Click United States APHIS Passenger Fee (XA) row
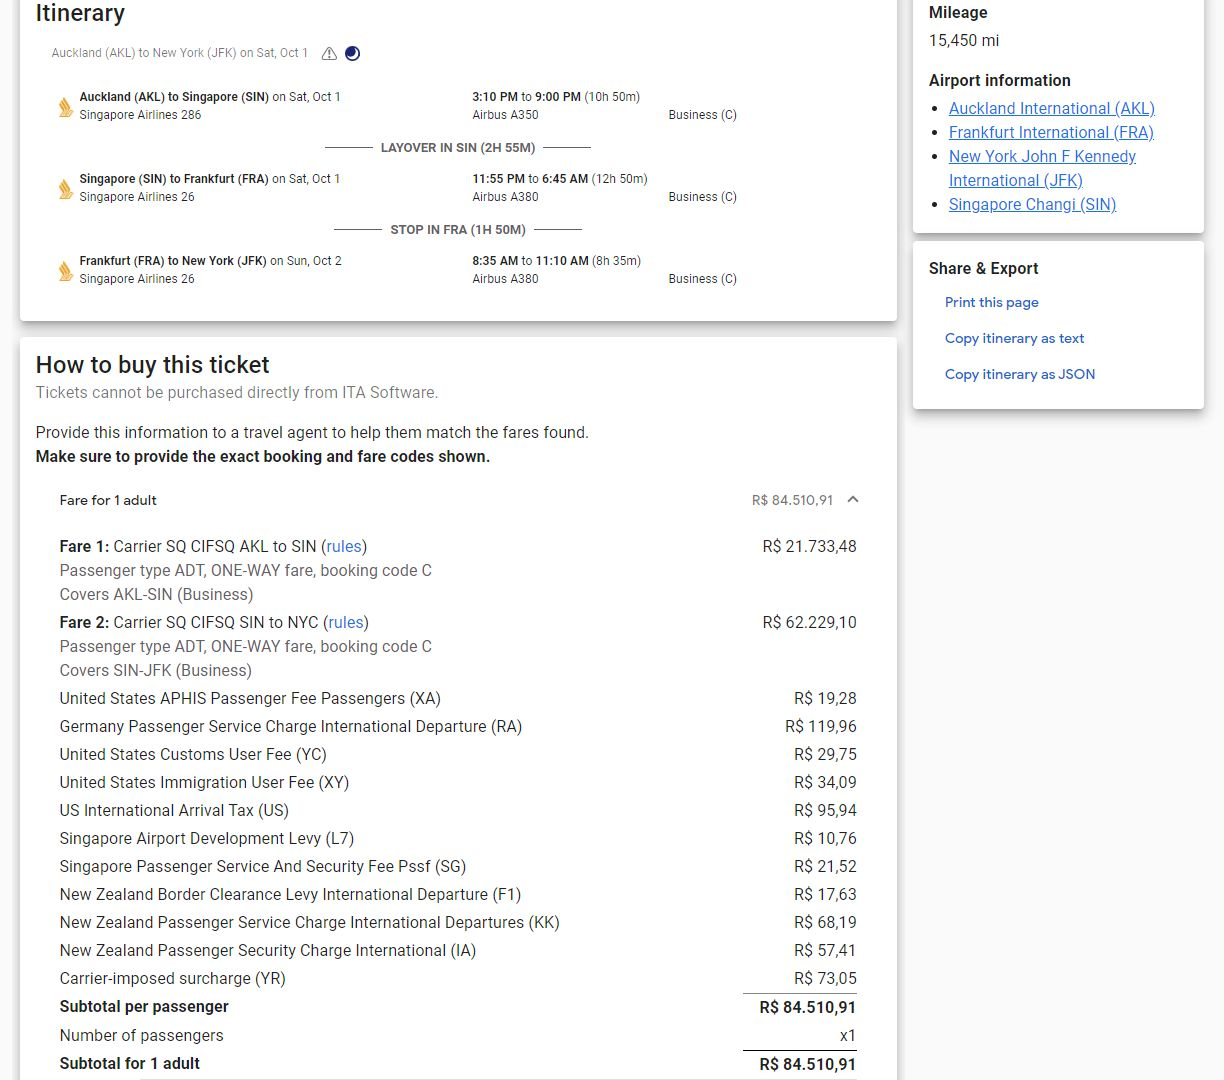The image size is (1224, 1080). click(458, 698)
